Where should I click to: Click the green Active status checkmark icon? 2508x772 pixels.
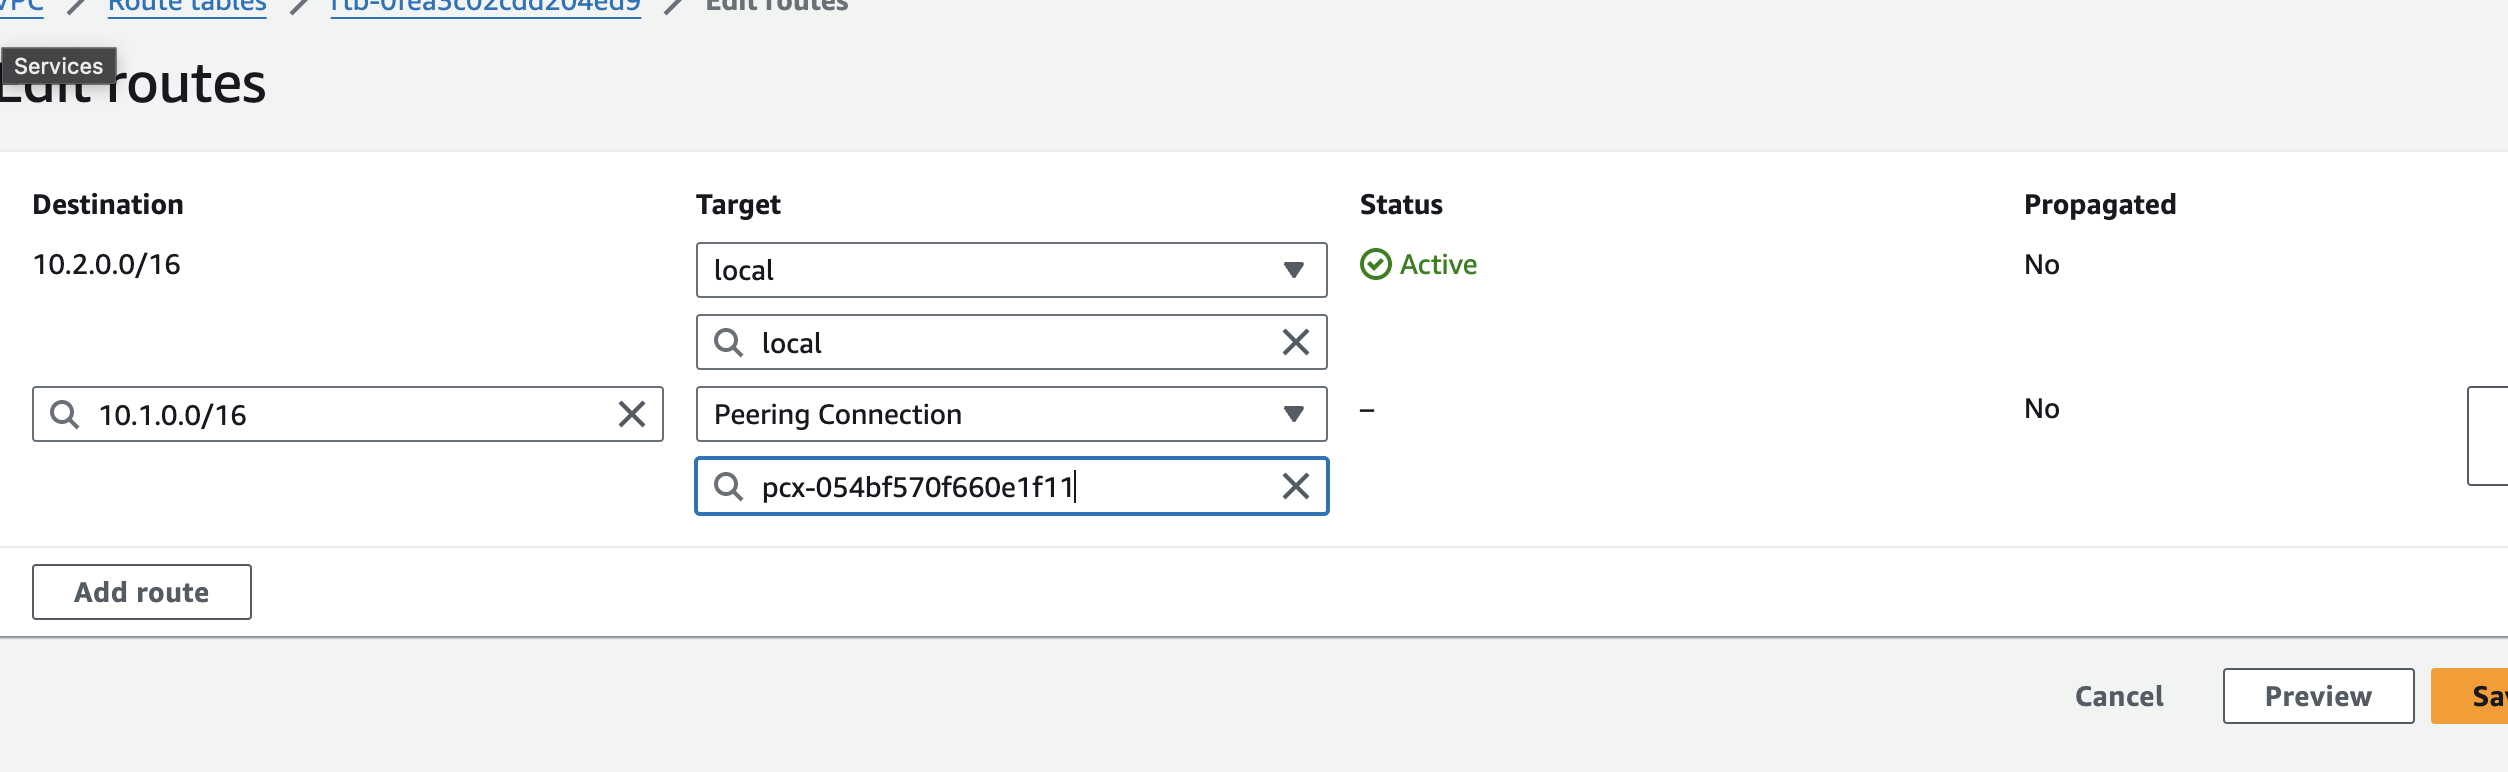tap(1376, 264)
